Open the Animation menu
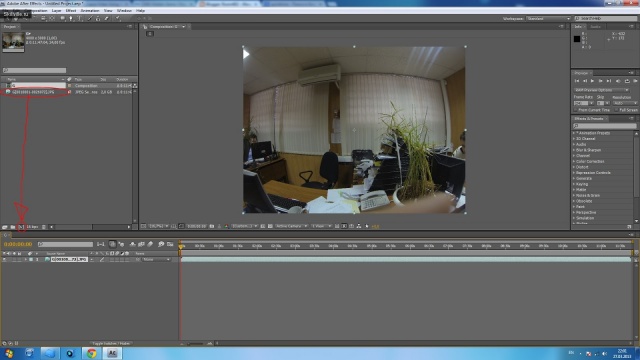Viewport: 640px width, 360px height. pyautogui.click(x=90, y=11)
